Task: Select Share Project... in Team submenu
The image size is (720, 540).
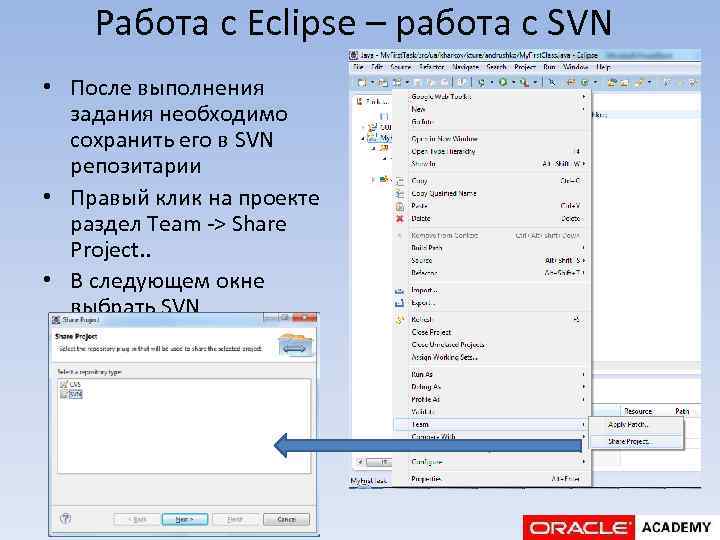Action: 636,441
